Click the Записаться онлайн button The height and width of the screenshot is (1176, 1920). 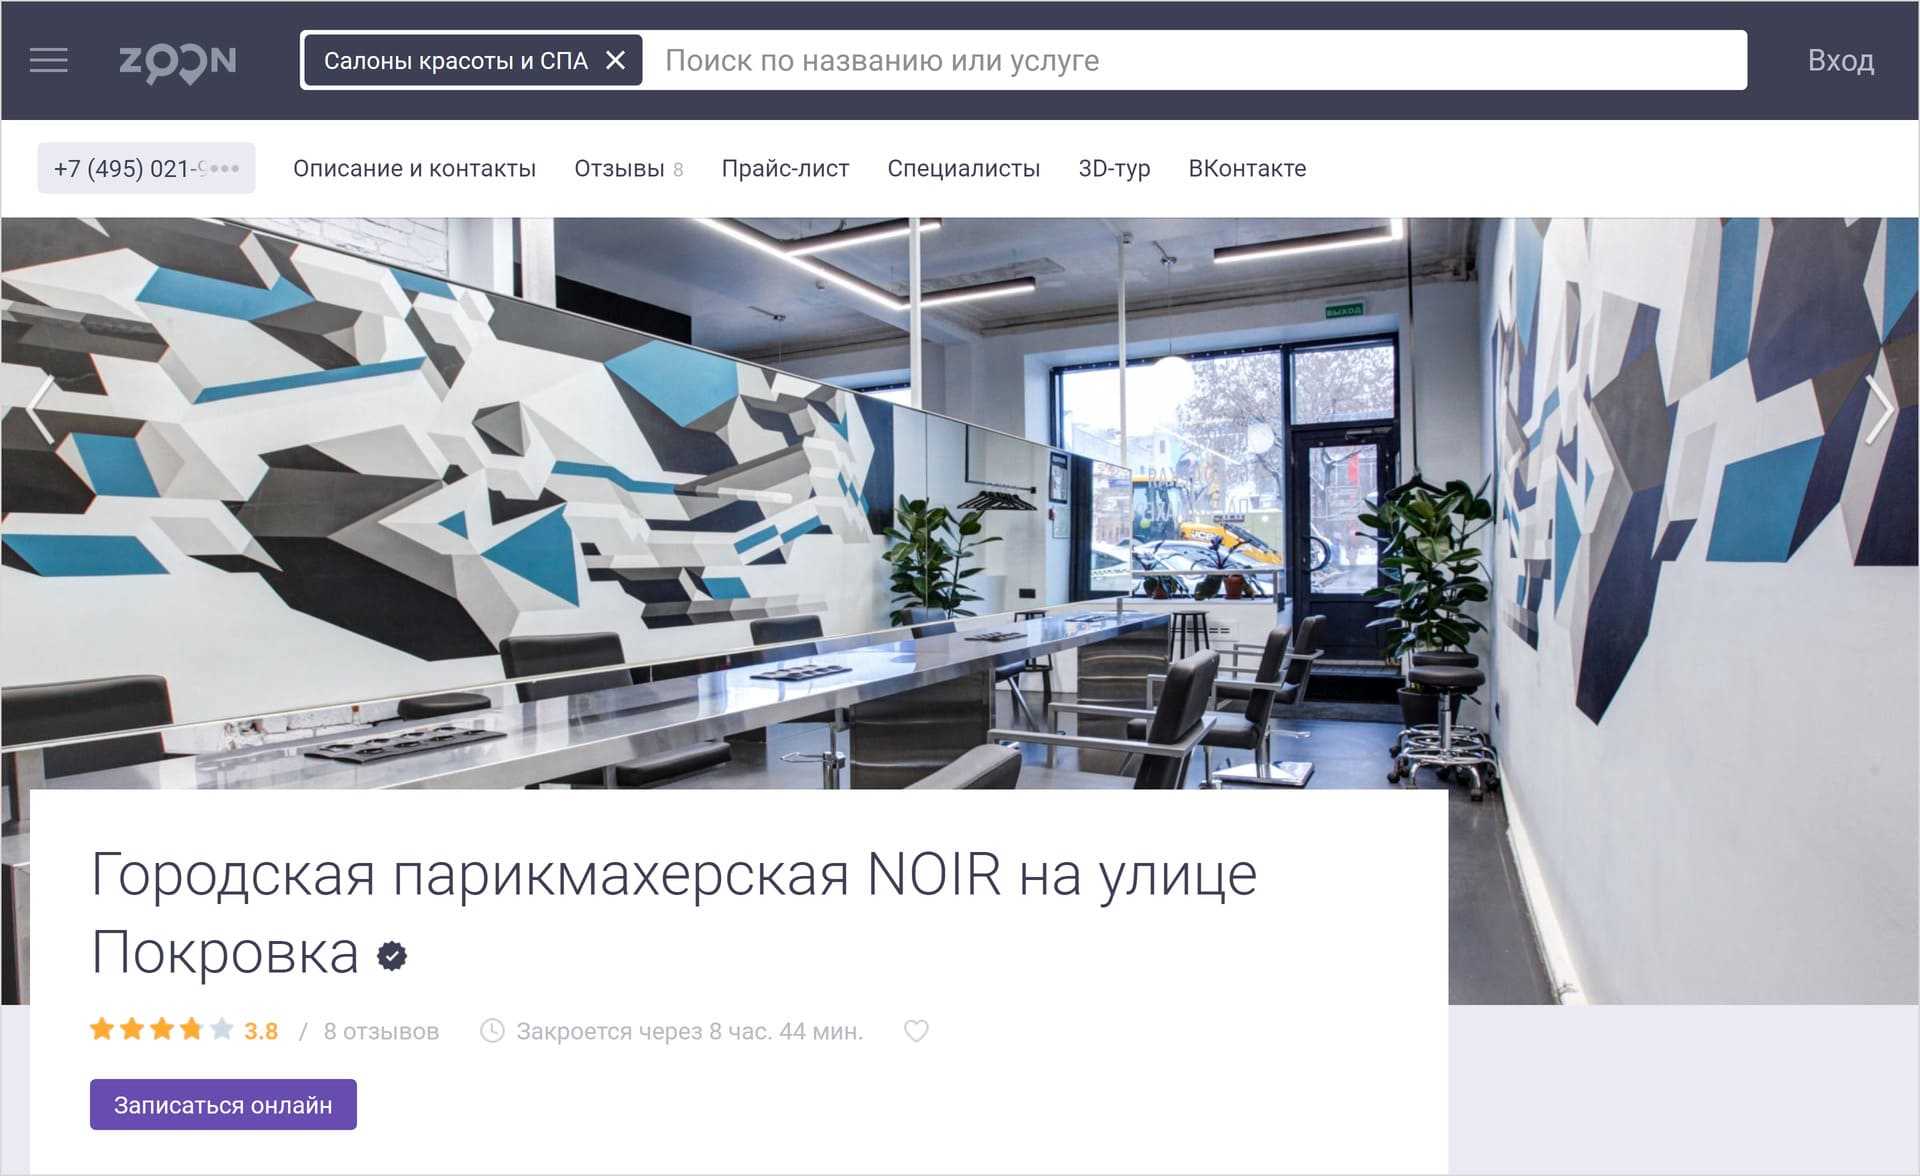pyautogui.click(x=223, y=1104)
